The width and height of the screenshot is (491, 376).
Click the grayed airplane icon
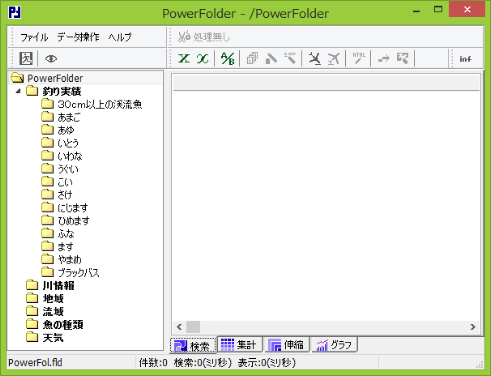[x=333, y=59]
